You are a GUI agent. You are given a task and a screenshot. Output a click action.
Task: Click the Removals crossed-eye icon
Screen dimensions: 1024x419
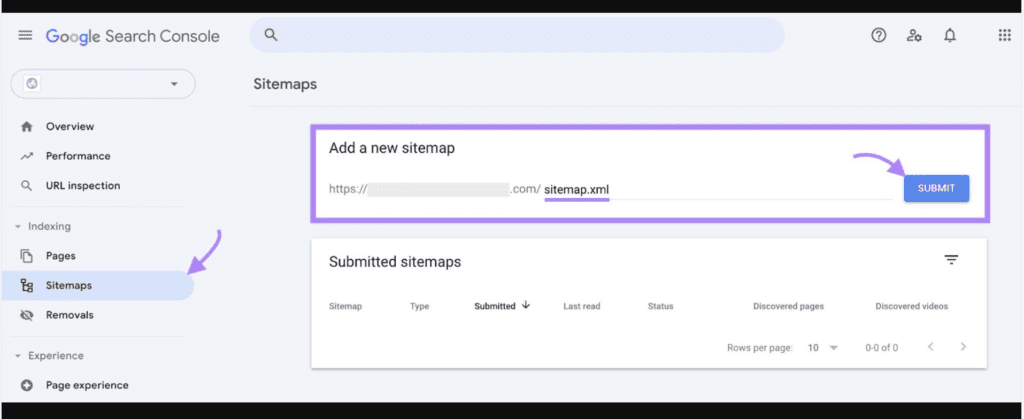coord(27,315)
